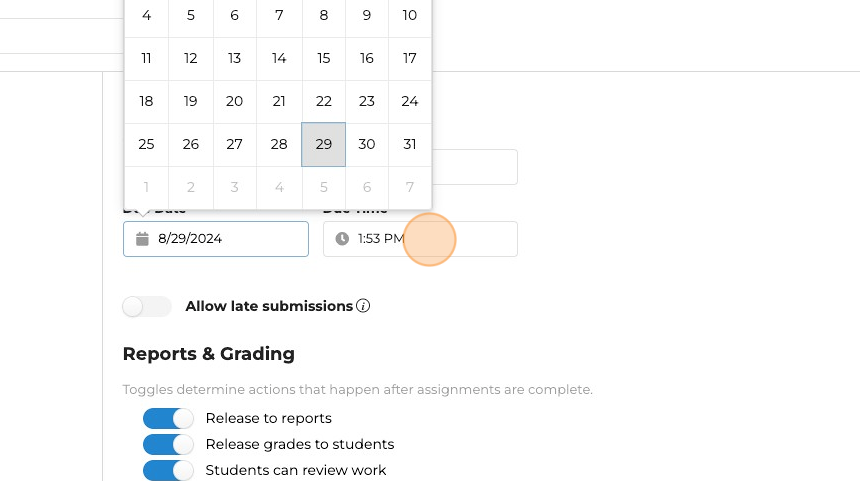Image resolution: width=860 pixels, height=481 pixels.
Task: Click greyed-out day 1 of next month
Action: coord(147,187)
